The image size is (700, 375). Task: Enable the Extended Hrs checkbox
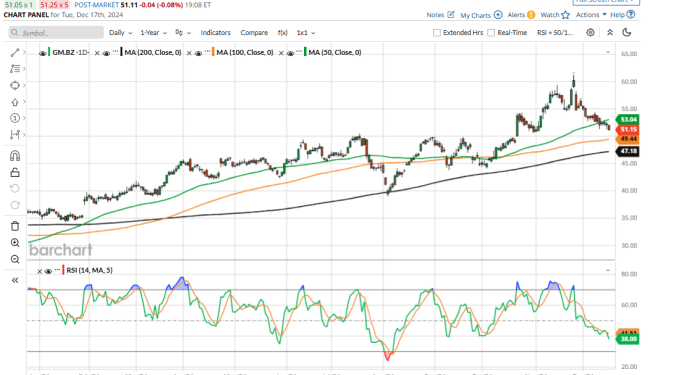pos(437,33)
